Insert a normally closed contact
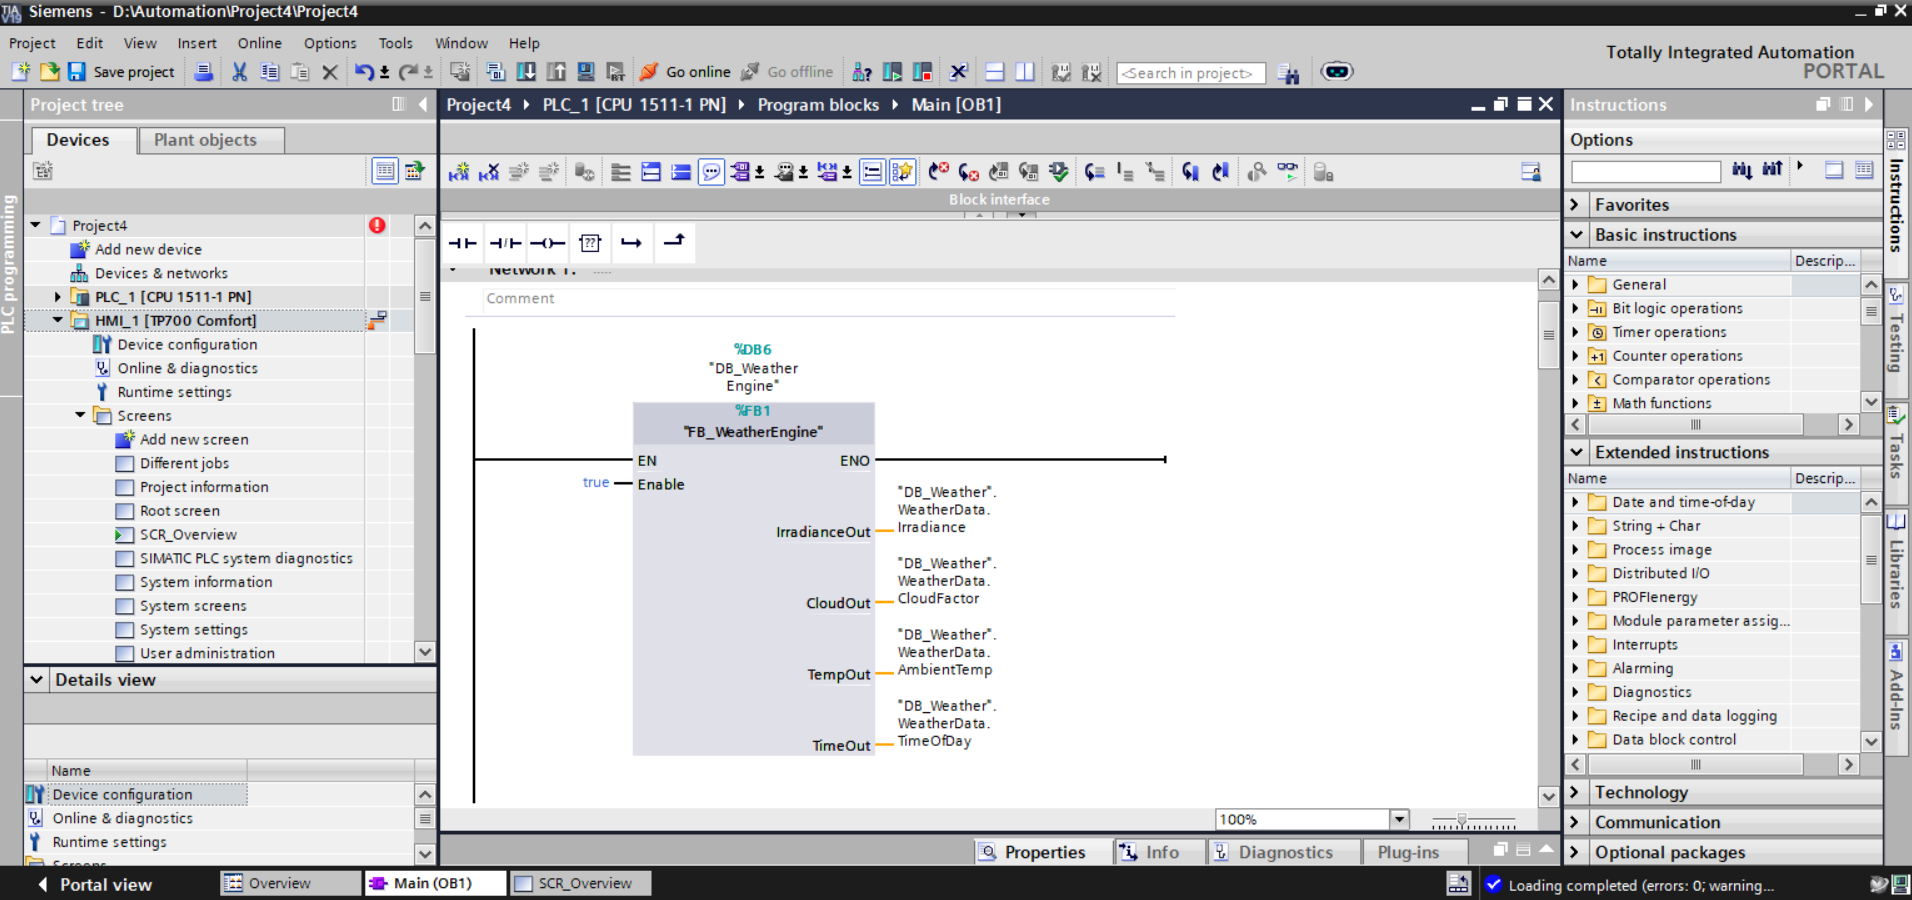Image resolution: width=1912 pixels, height=900 pixels. 505,242
